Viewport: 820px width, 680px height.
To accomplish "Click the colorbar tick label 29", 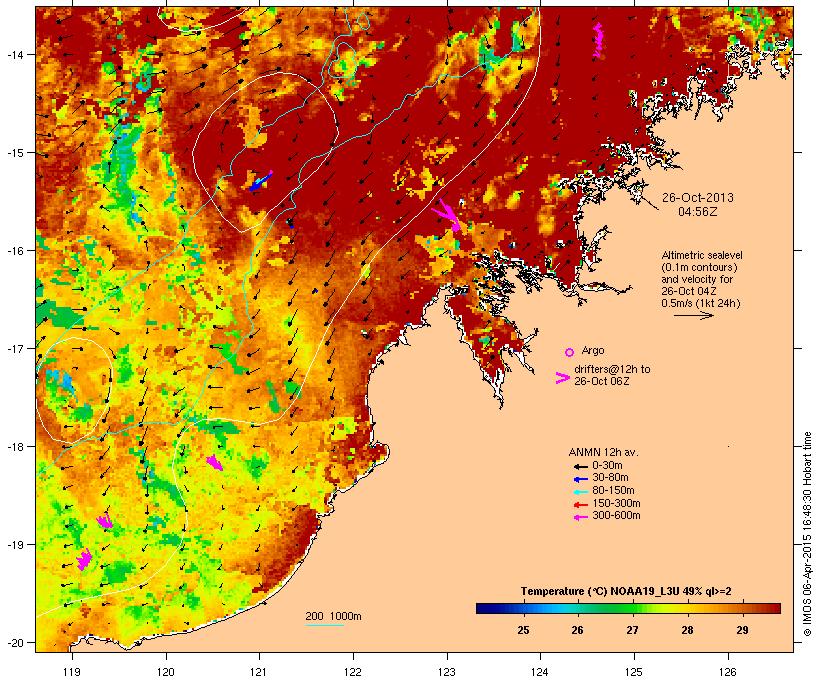I will click(743, 630).
